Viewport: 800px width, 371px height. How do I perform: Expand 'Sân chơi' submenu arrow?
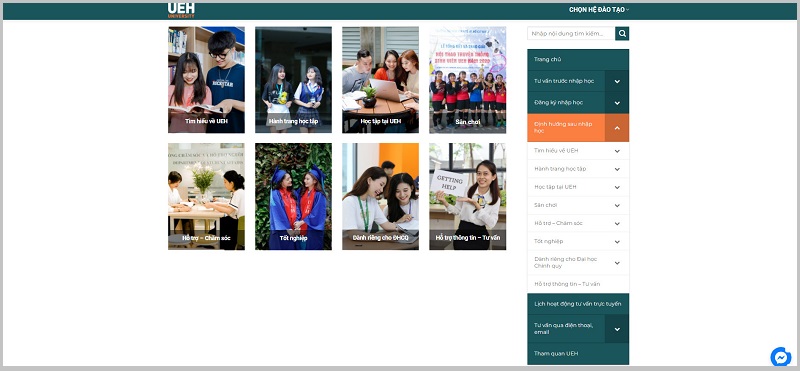617,205
